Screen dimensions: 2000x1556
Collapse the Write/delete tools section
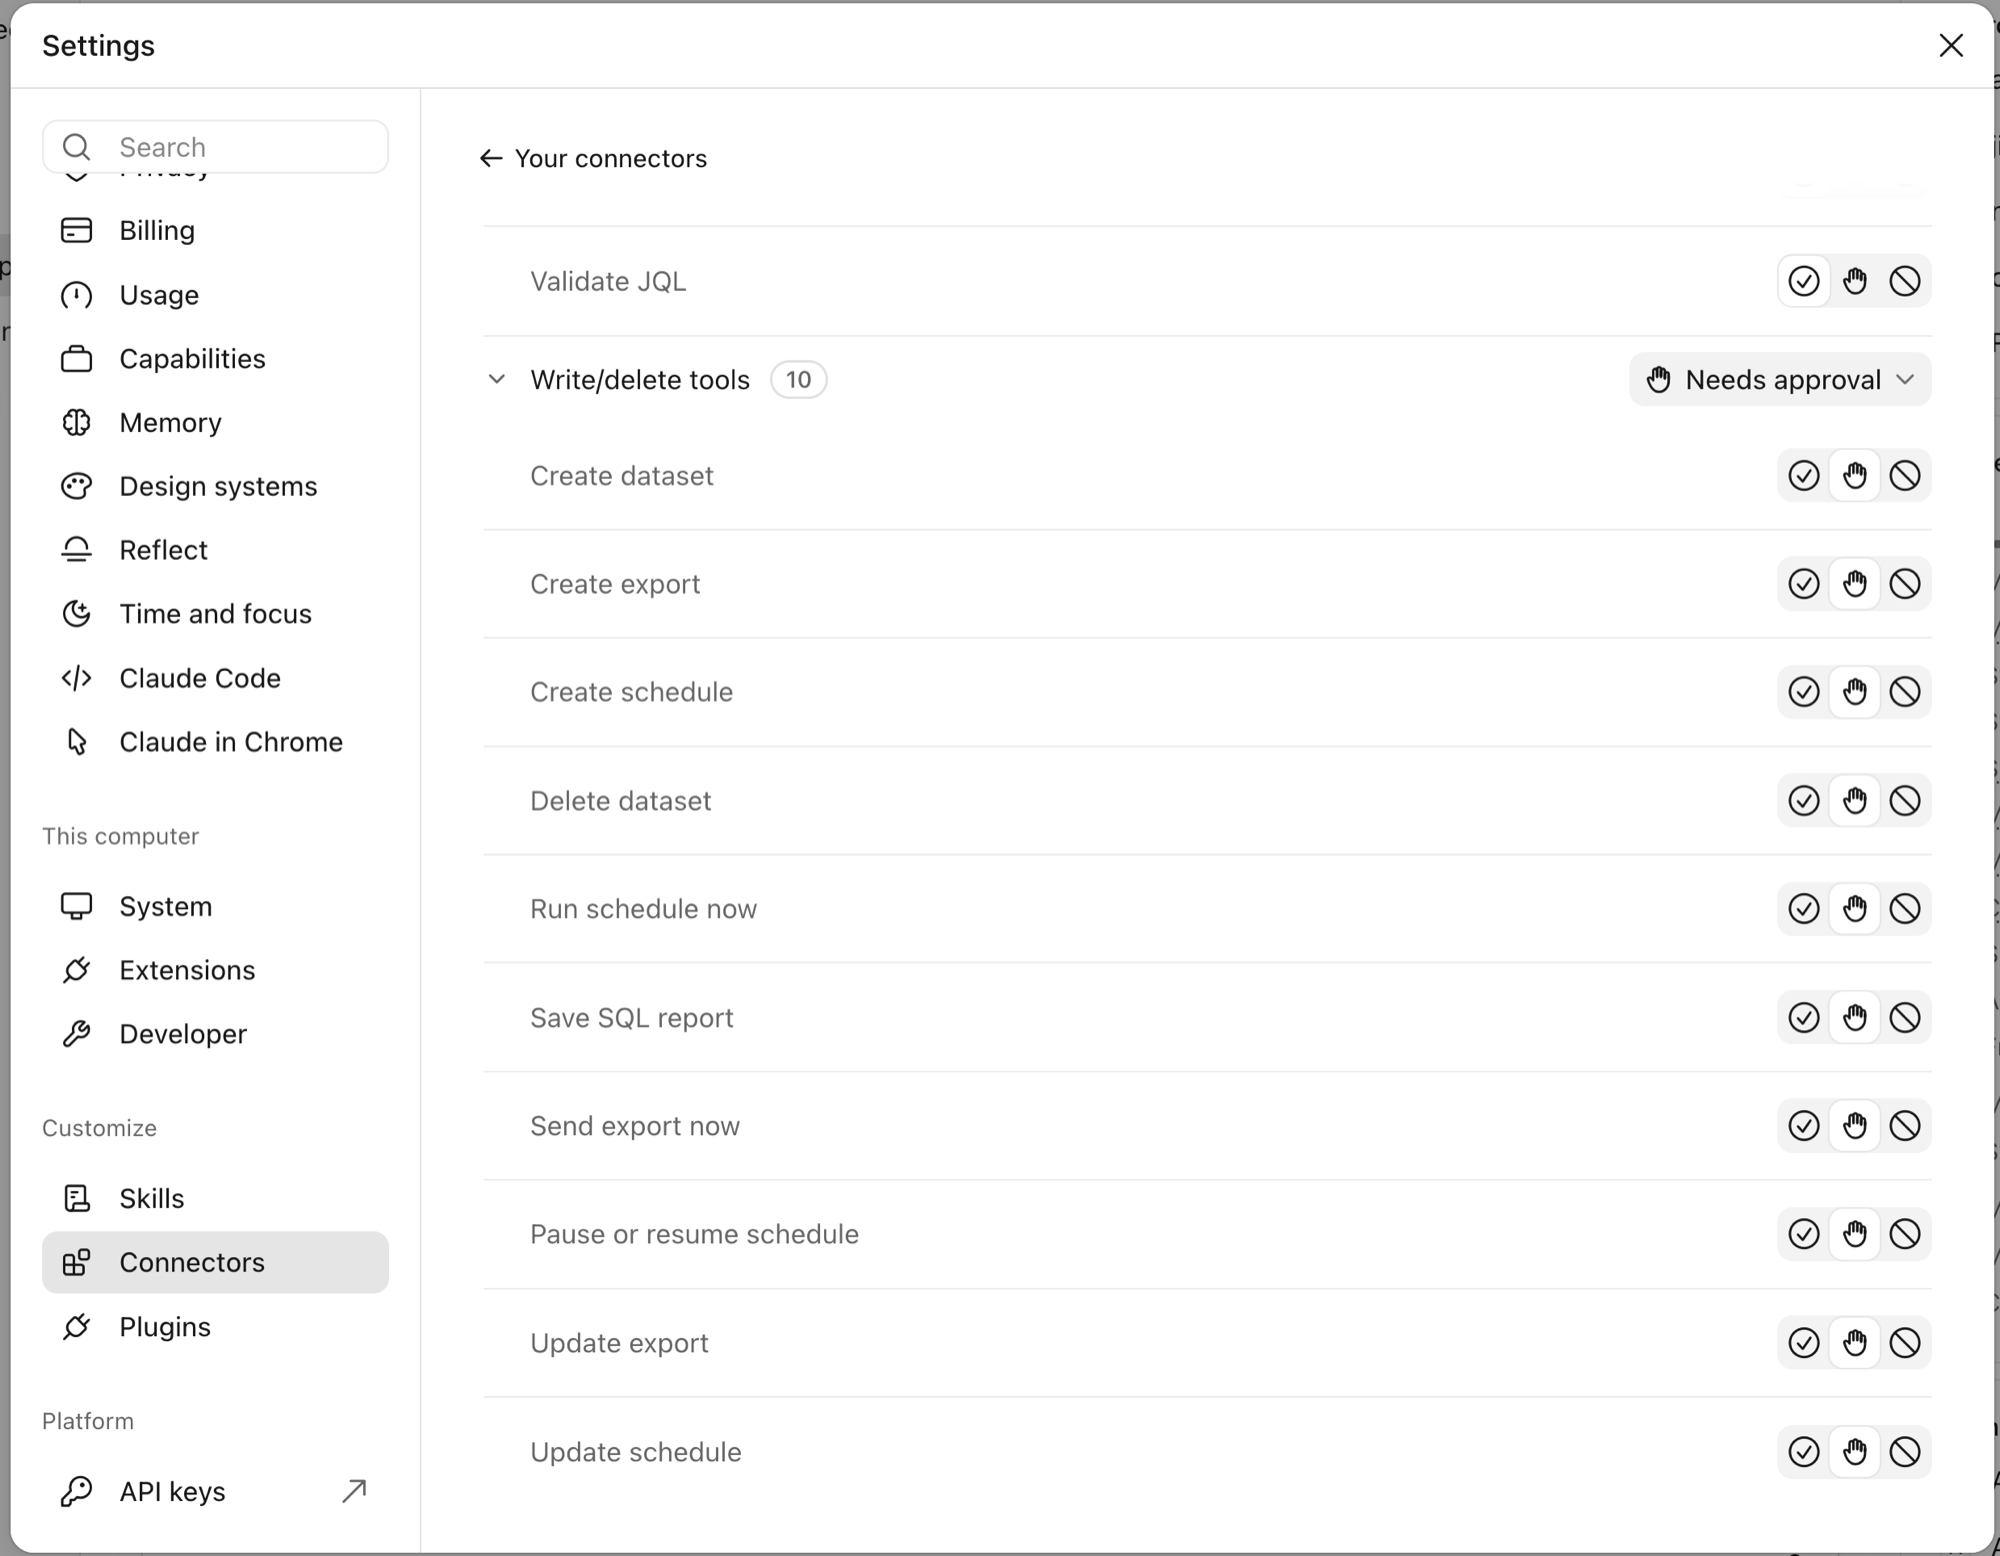click(496, 380)
